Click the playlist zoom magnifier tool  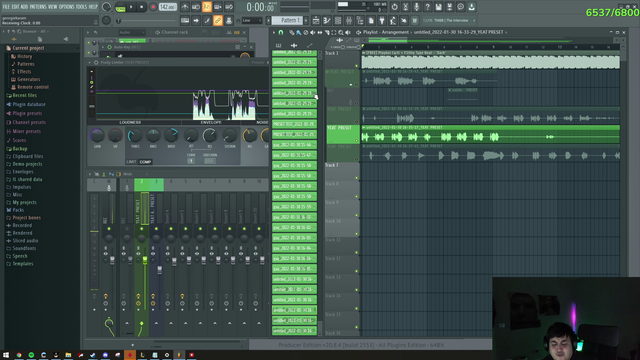(341, 32)
